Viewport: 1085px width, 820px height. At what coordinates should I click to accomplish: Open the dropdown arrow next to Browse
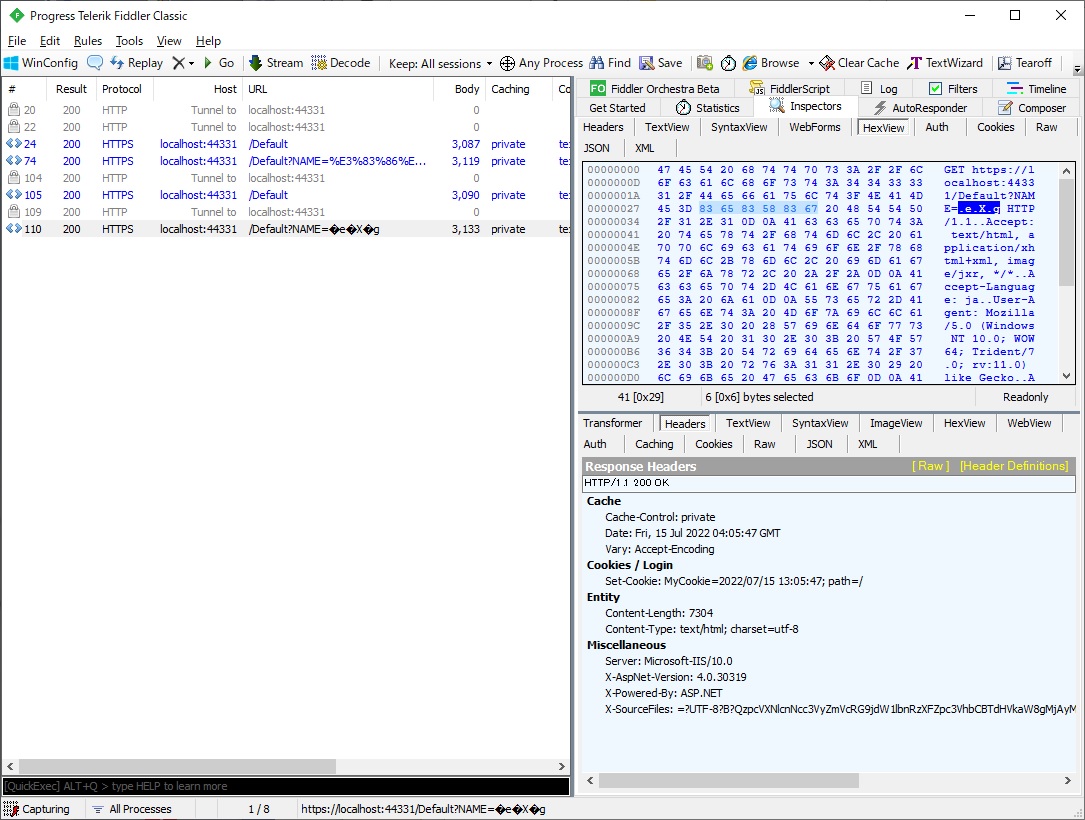point(810,63)
